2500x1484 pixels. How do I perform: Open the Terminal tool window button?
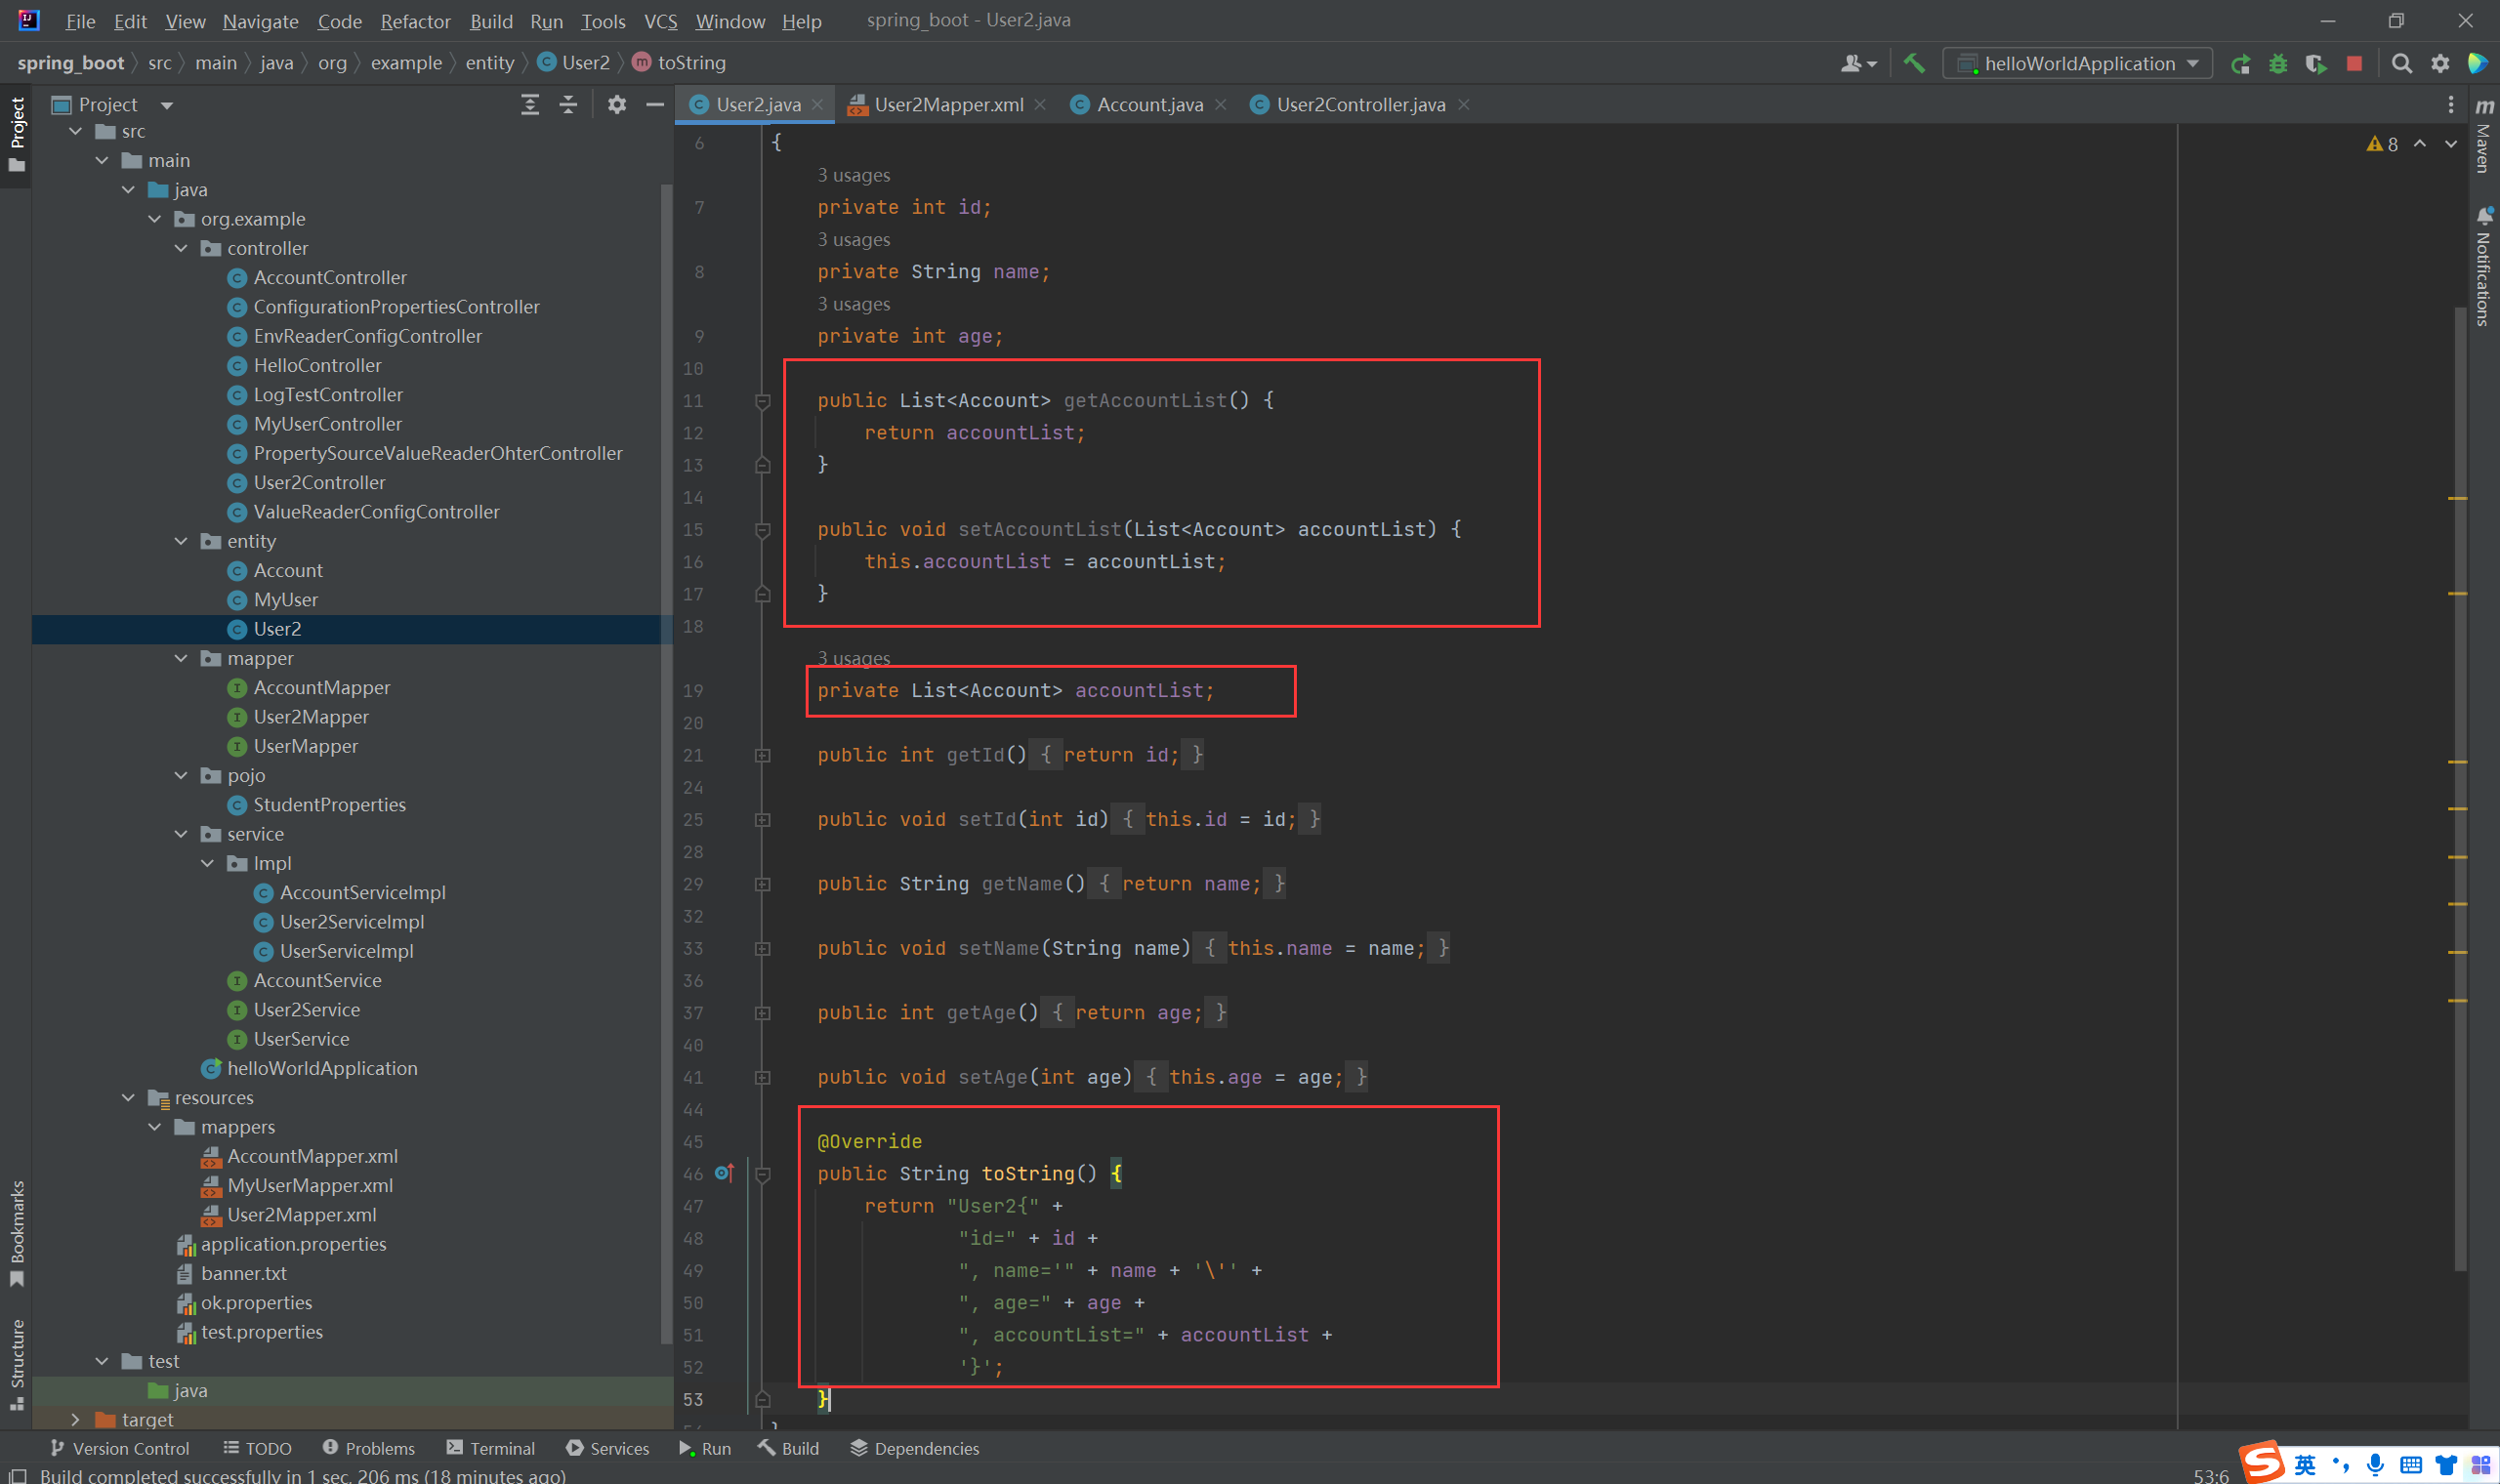pyautogui.click(x=491, y=1448)
